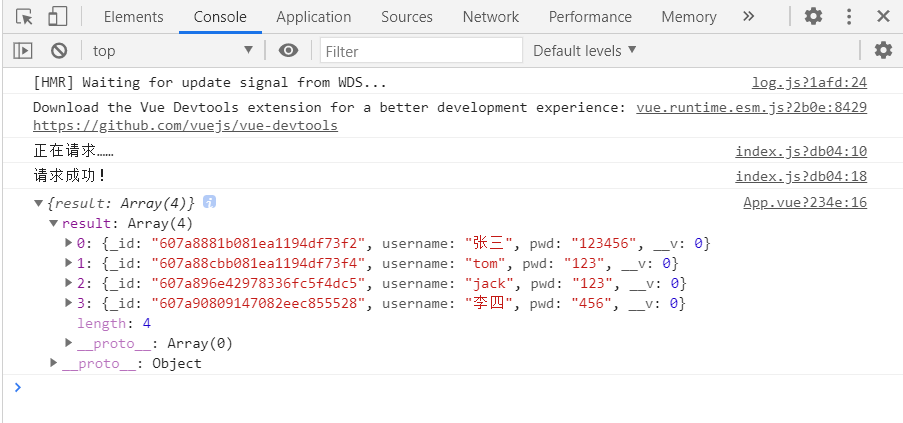903x423 pixels.
Task: Open the Network tab
Action: tap(491, 17)
